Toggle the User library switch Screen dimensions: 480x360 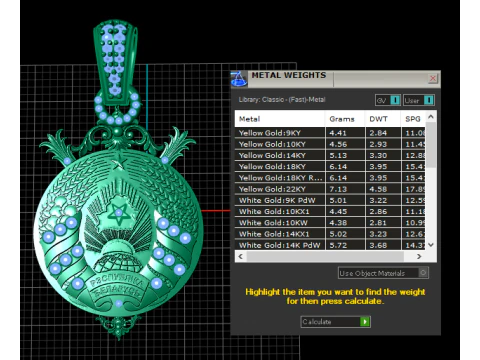[419, 100]
